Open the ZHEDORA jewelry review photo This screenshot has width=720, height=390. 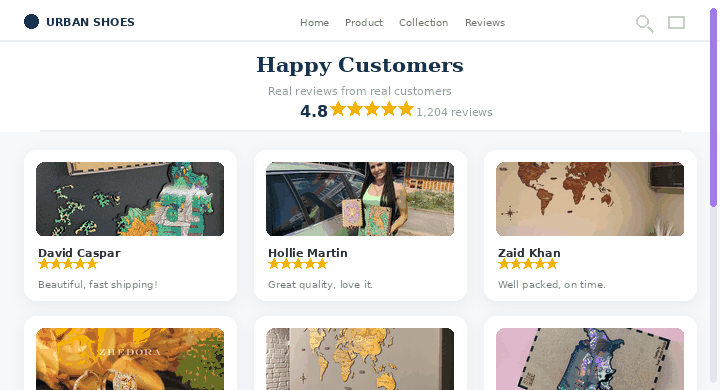click(x=130, y=359)
